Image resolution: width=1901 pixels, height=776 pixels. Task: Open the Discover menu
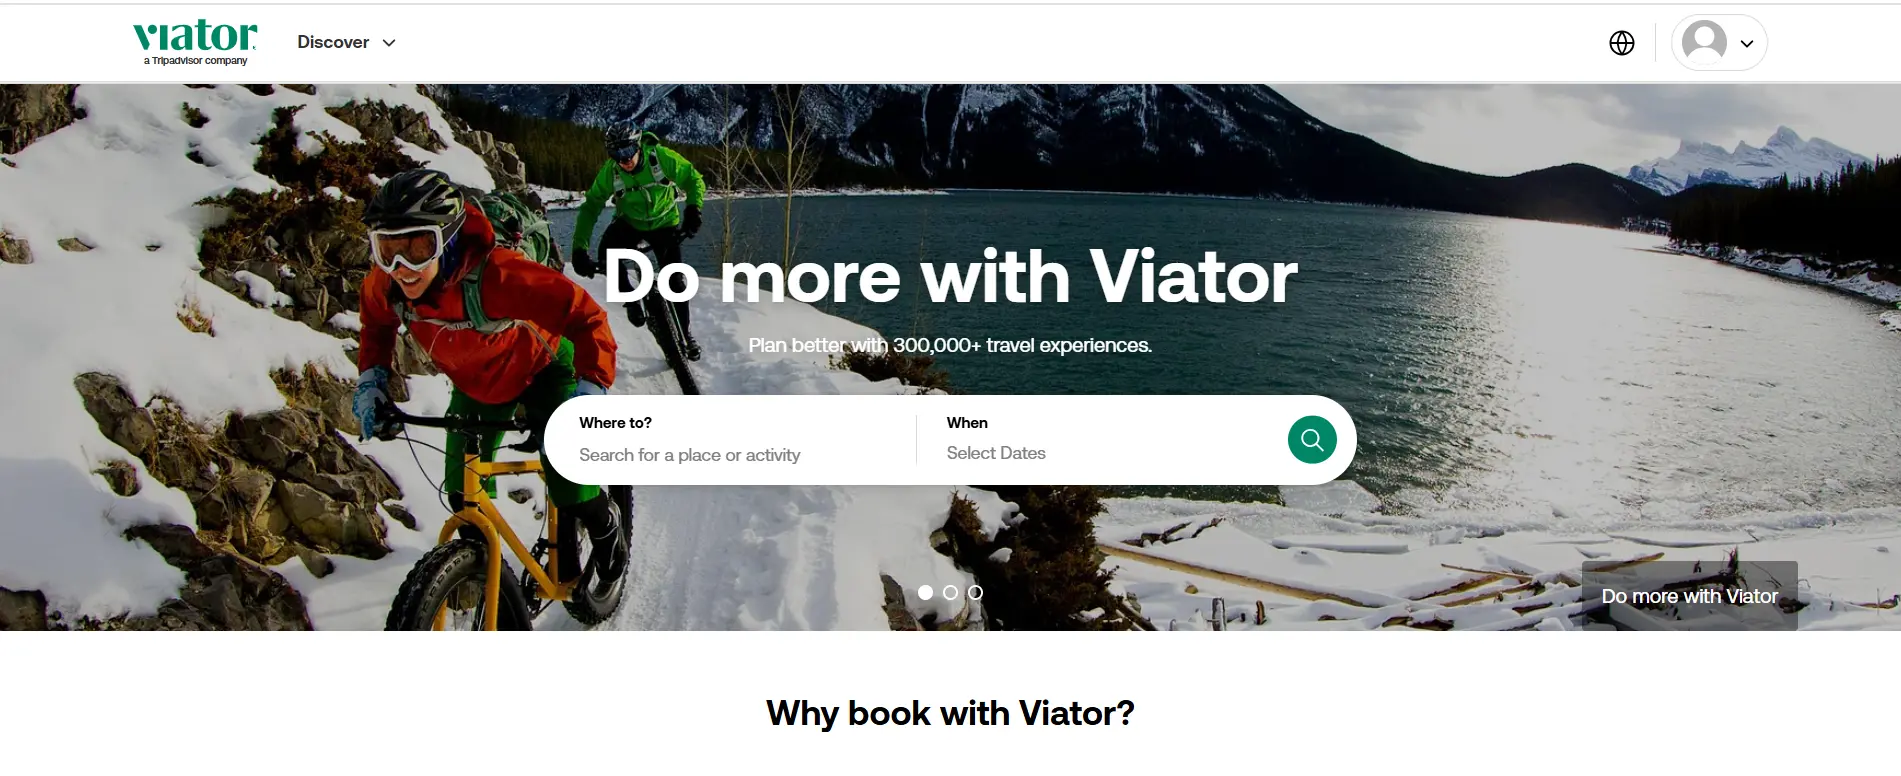pyautogui.click(x=346, y=42)
